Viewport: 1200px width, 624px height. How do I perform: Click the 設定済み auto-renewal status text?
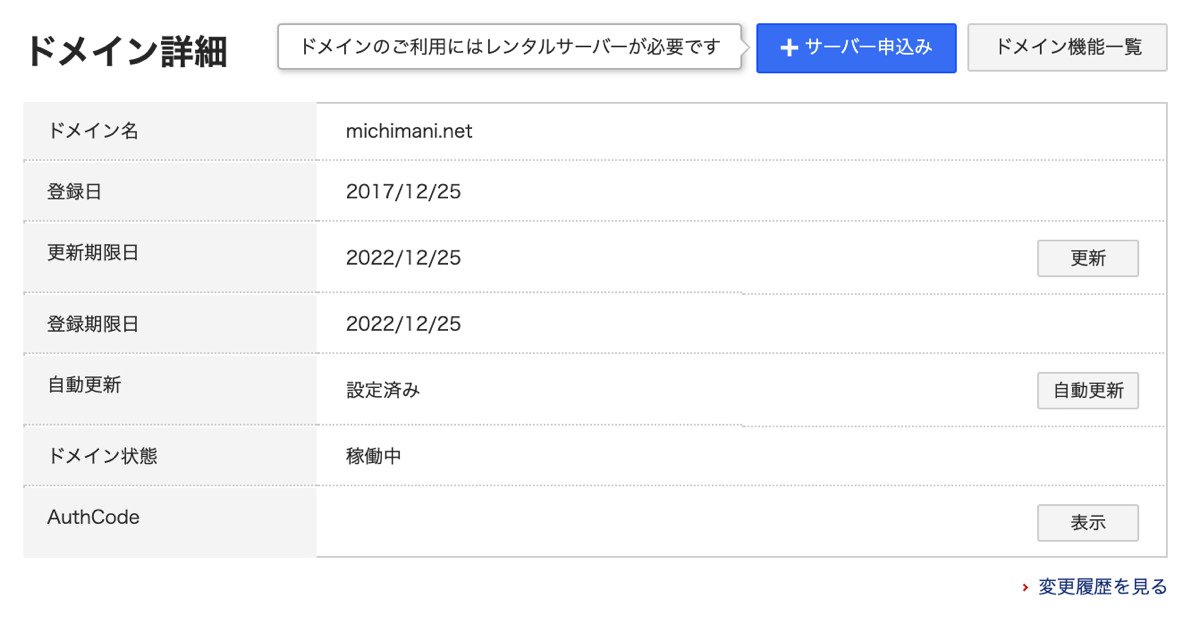pos(384,390)
